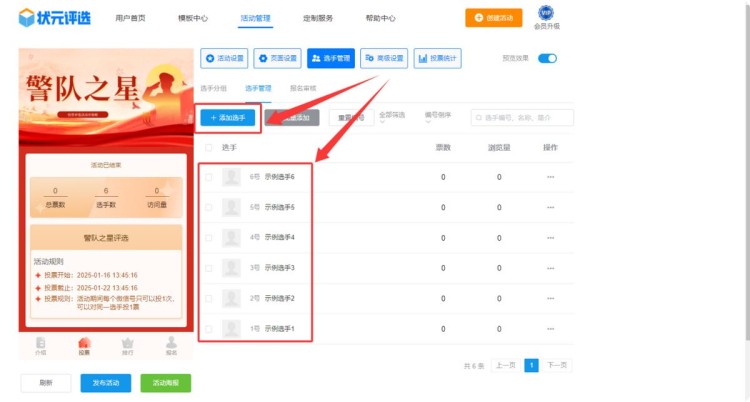Screen dimensions: 750x402
Task: Open the 介绍 icon in preview bar
Action: [x=41, y=345]
